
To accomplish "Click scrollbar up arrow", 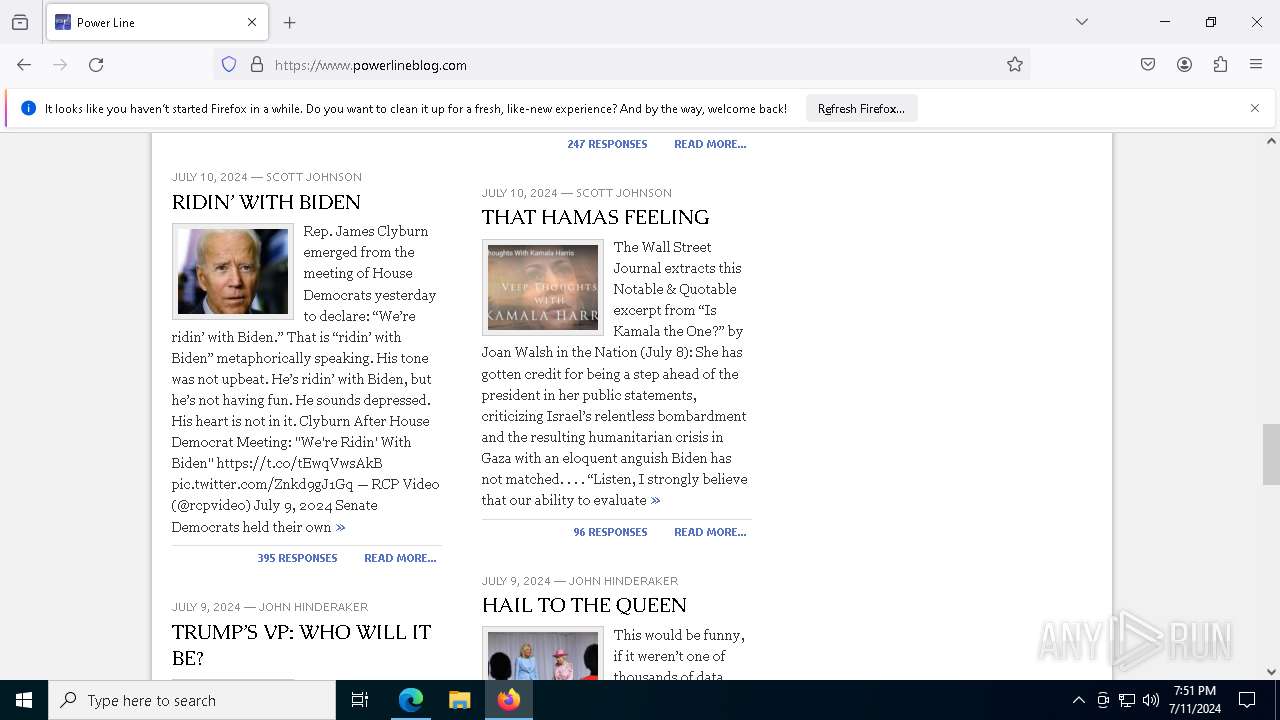I will click(x=1271, y=141).
